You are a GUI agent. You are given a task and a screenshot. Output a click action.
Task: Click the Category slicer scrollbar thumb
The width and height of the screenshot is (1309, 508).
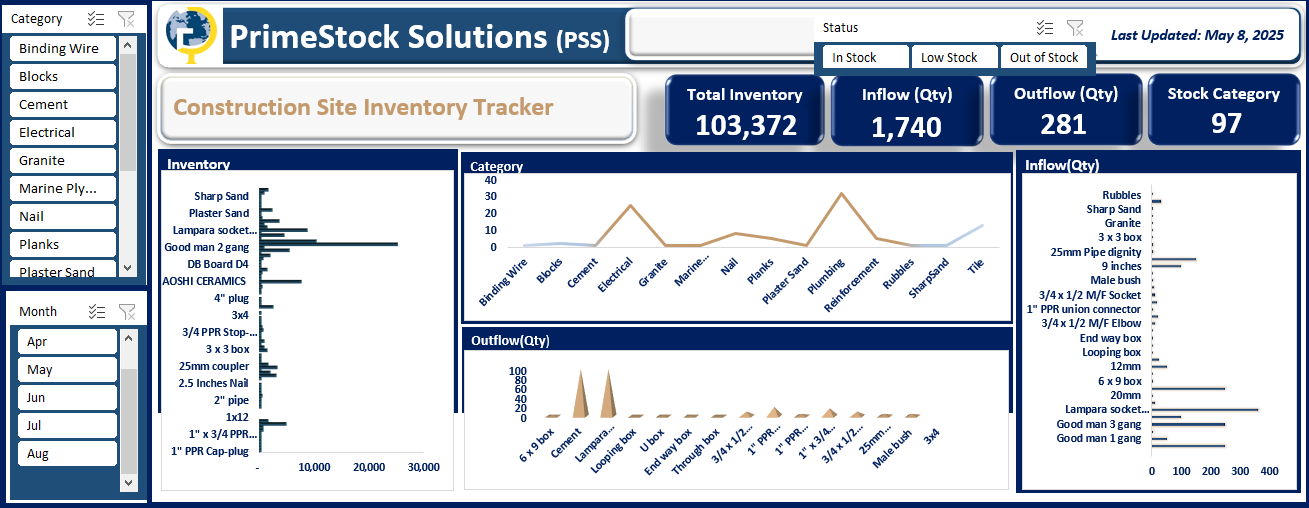[x=127, y=114]
